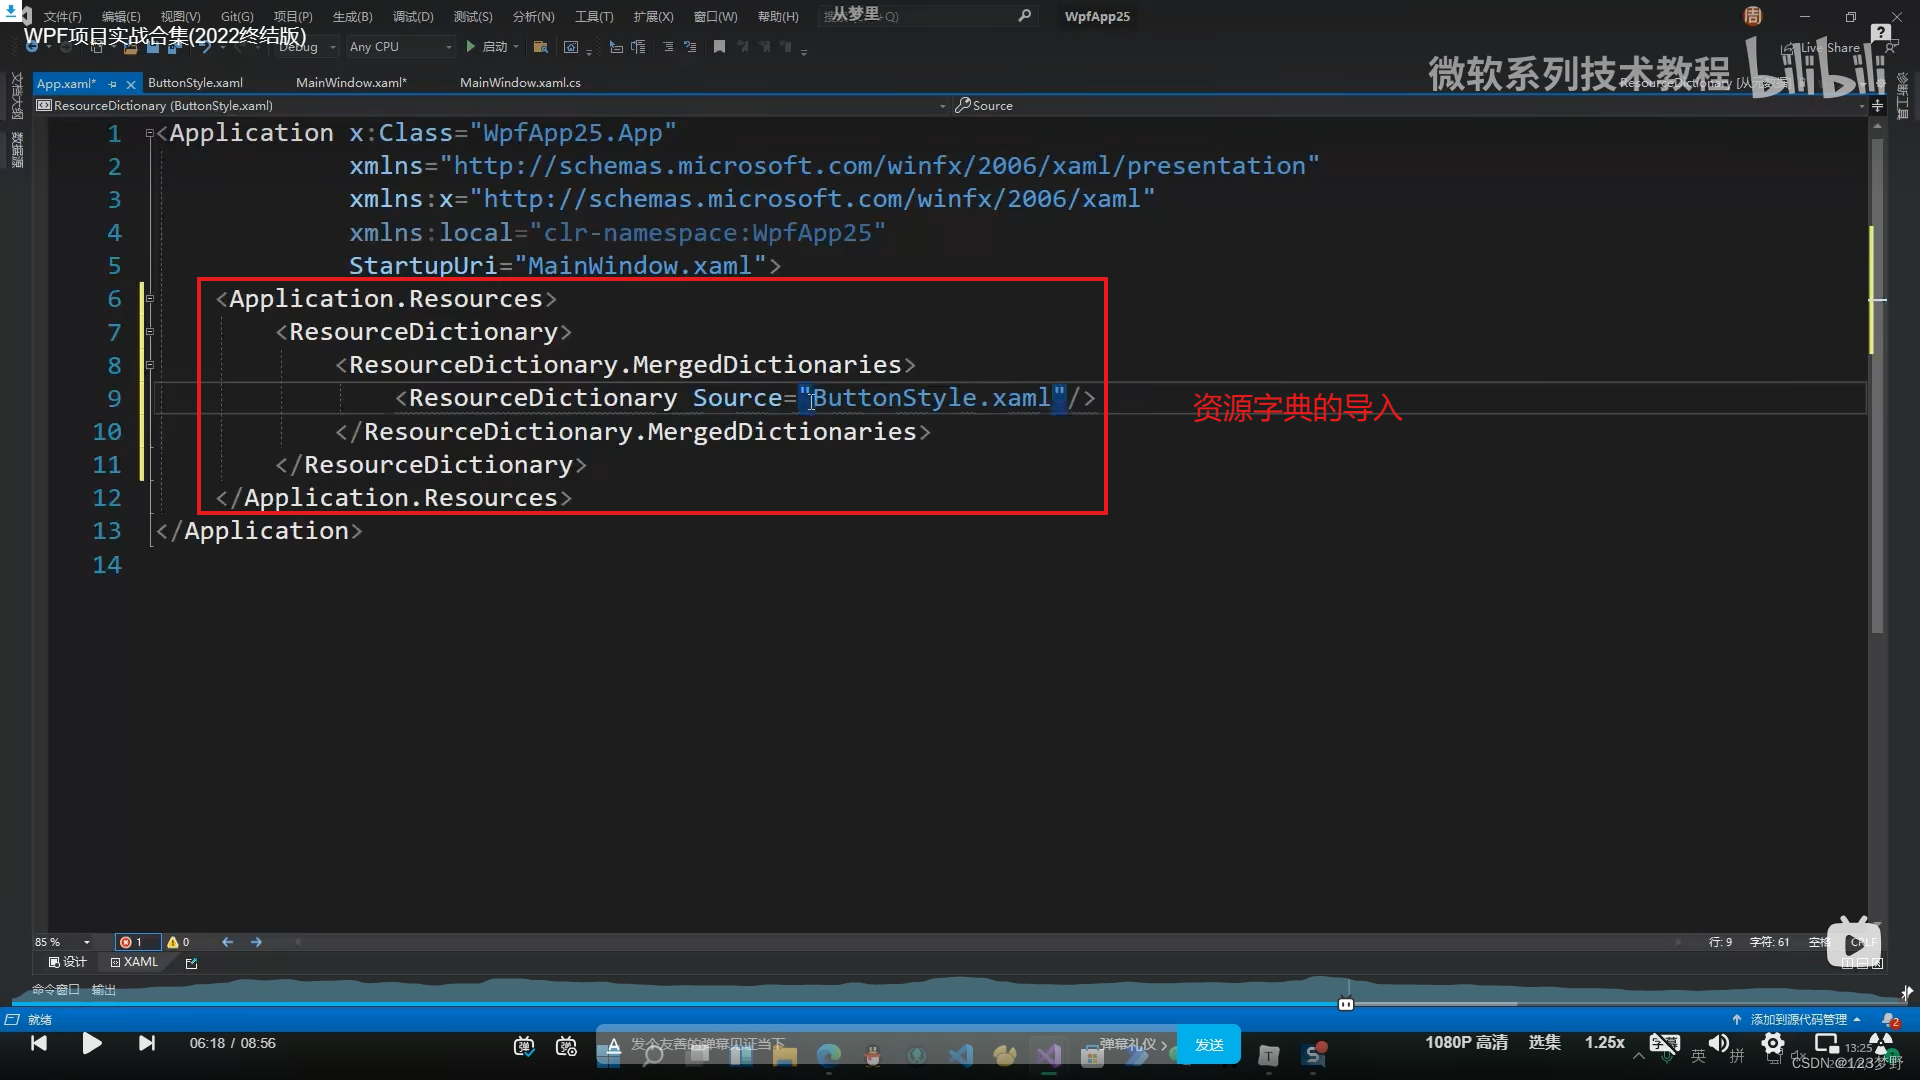Switch to the 设计 design view
Image resolution: width=1920 pixels, height=1080 pixels.
click(x=68, y=962)
